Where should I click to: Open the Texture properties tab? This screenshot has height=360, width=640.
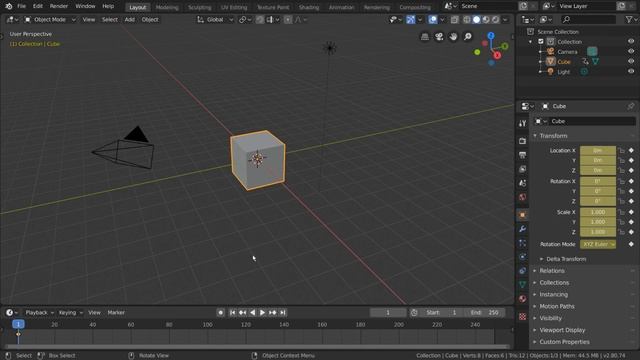522,316
